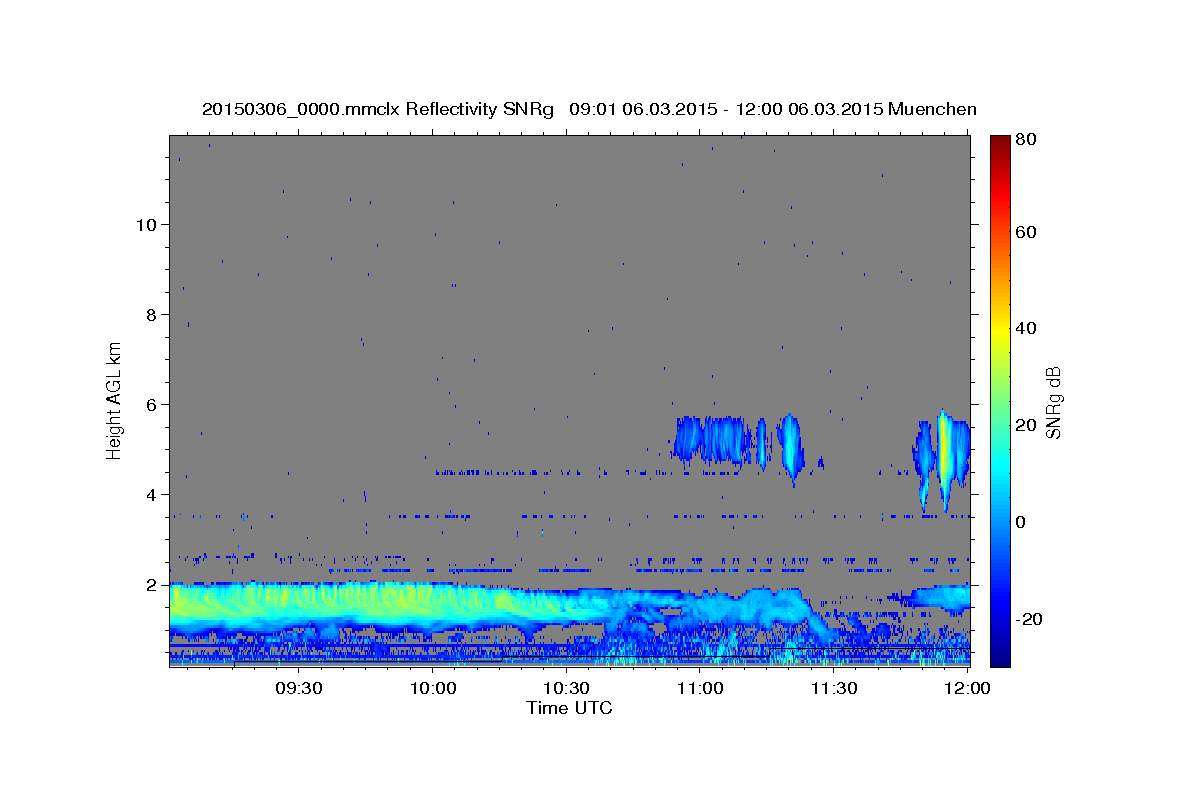Click the 'Muenchen' location label in the title
1200x800 pixels.
click(932, 109)
